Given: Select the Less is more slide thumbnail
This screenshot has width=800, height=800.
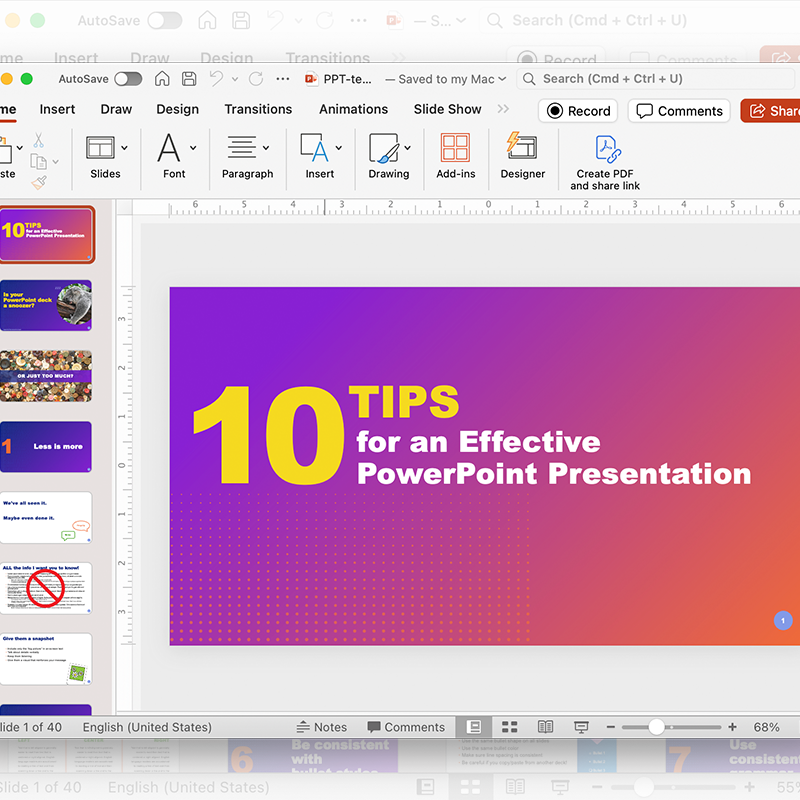Looking at the screenshot, I should (x=46, y=447).
